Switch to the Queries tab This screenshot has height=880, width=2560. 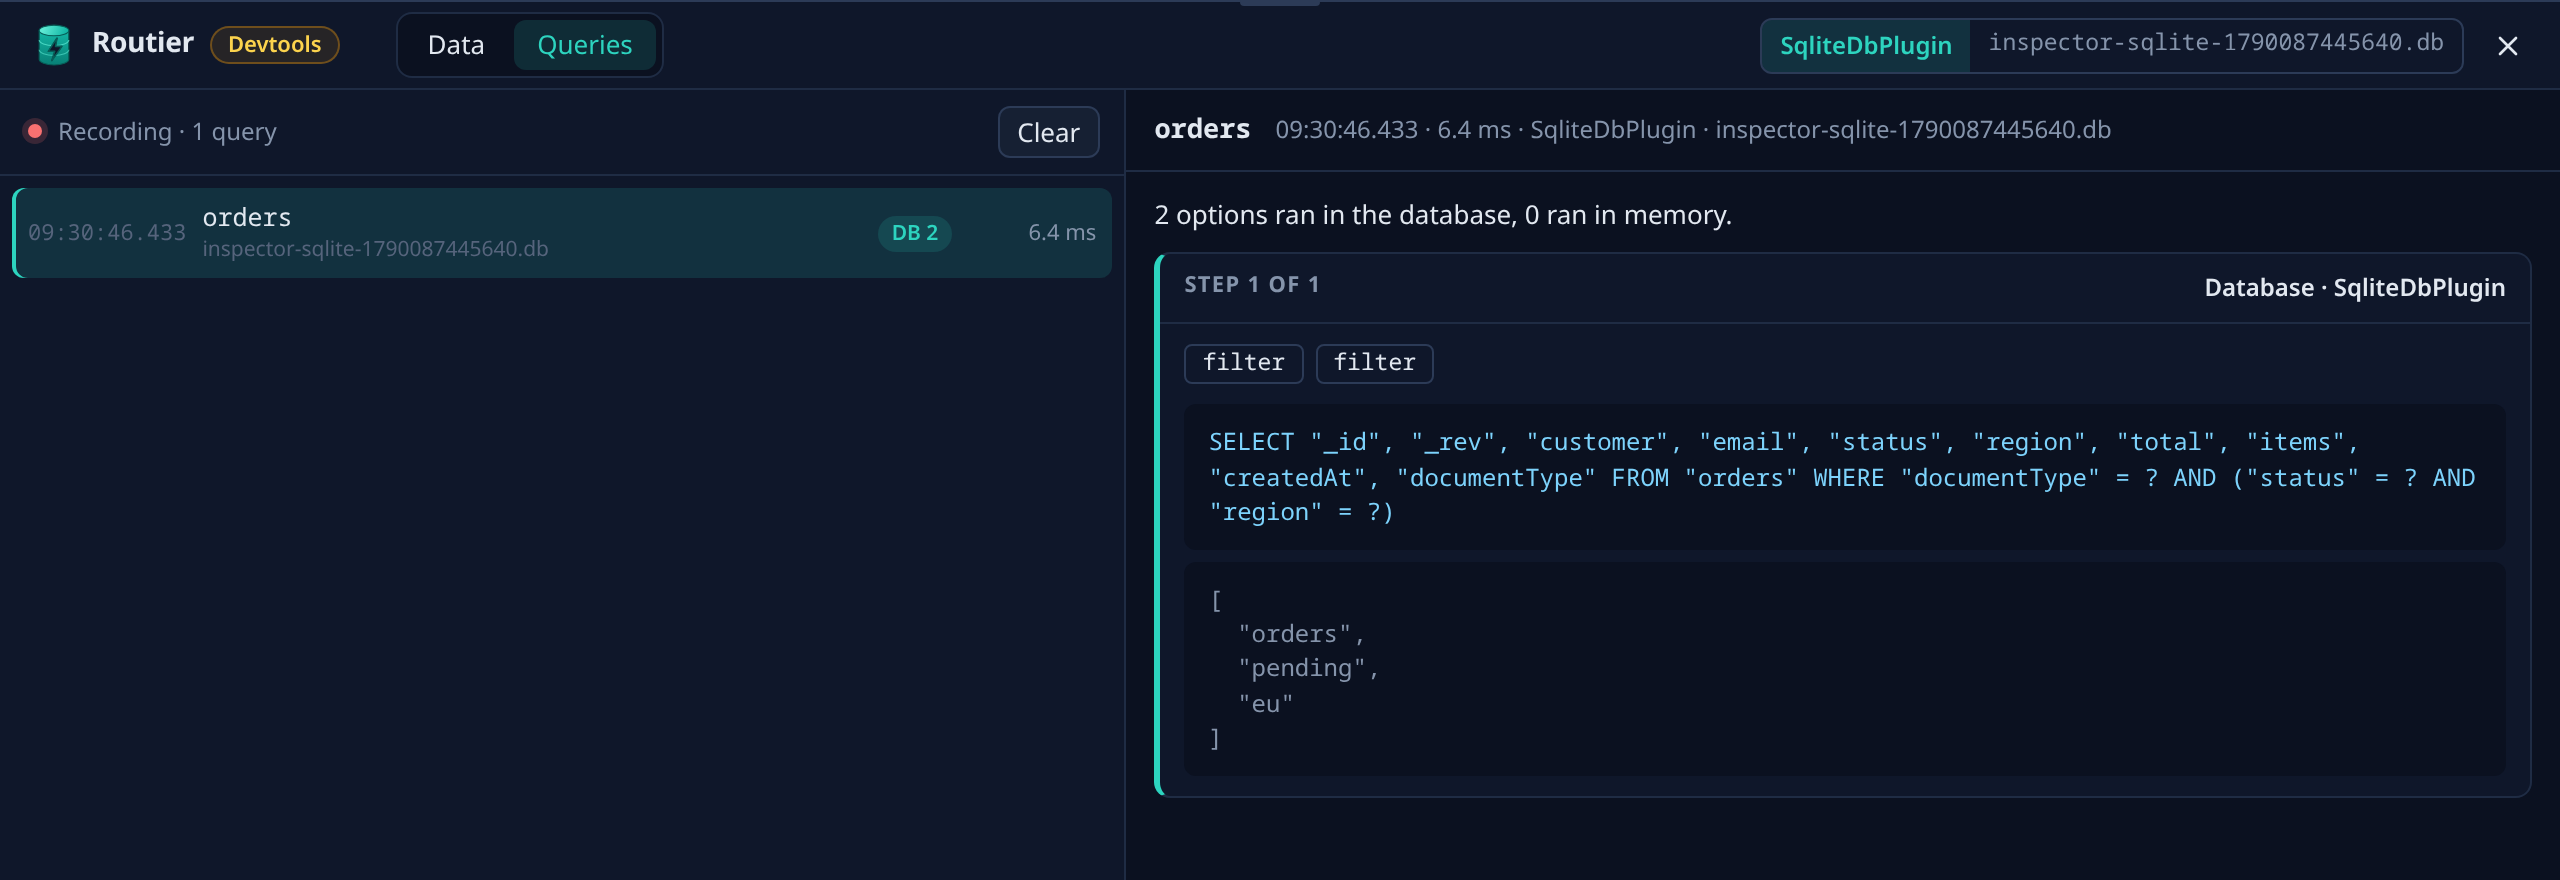pos(585,45)
